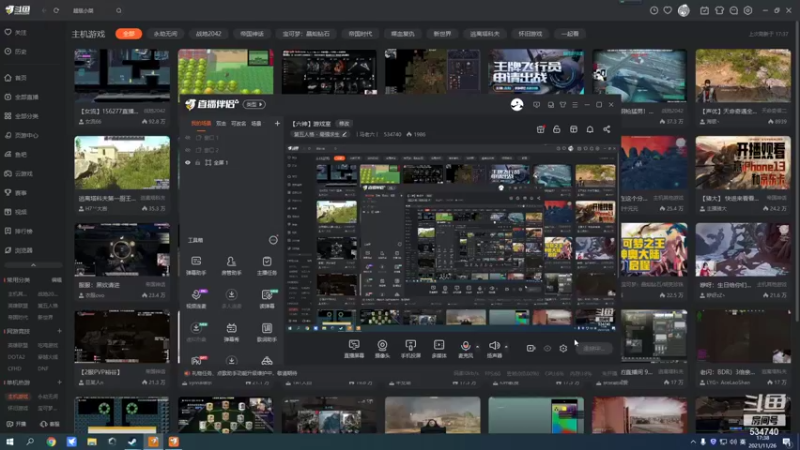Open the mode switch button beside 直播伴侣 logo

point(254,105)
